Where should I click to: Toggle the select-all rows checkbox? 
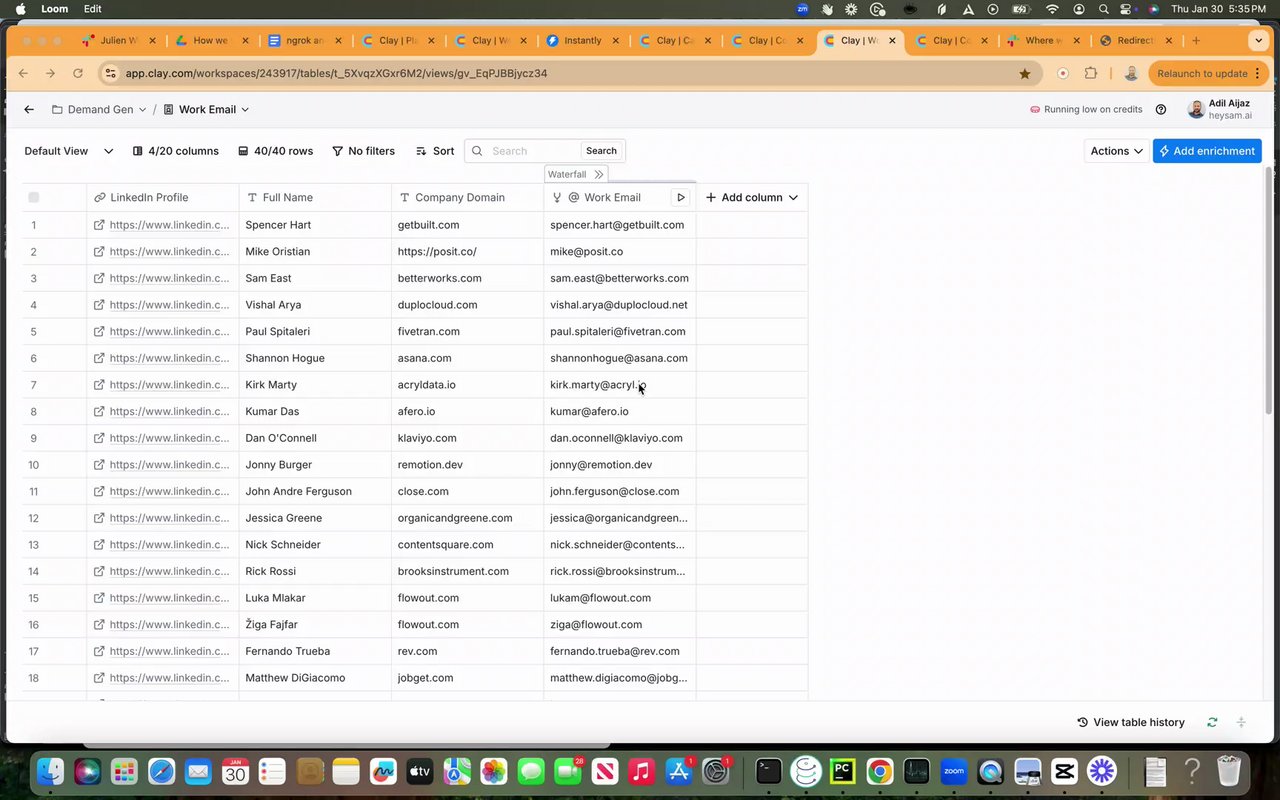(34, 198)
